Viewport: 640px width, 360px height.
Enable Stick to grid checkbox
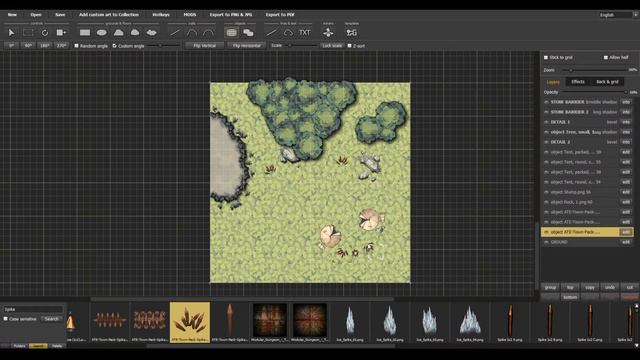click(546, 58)
